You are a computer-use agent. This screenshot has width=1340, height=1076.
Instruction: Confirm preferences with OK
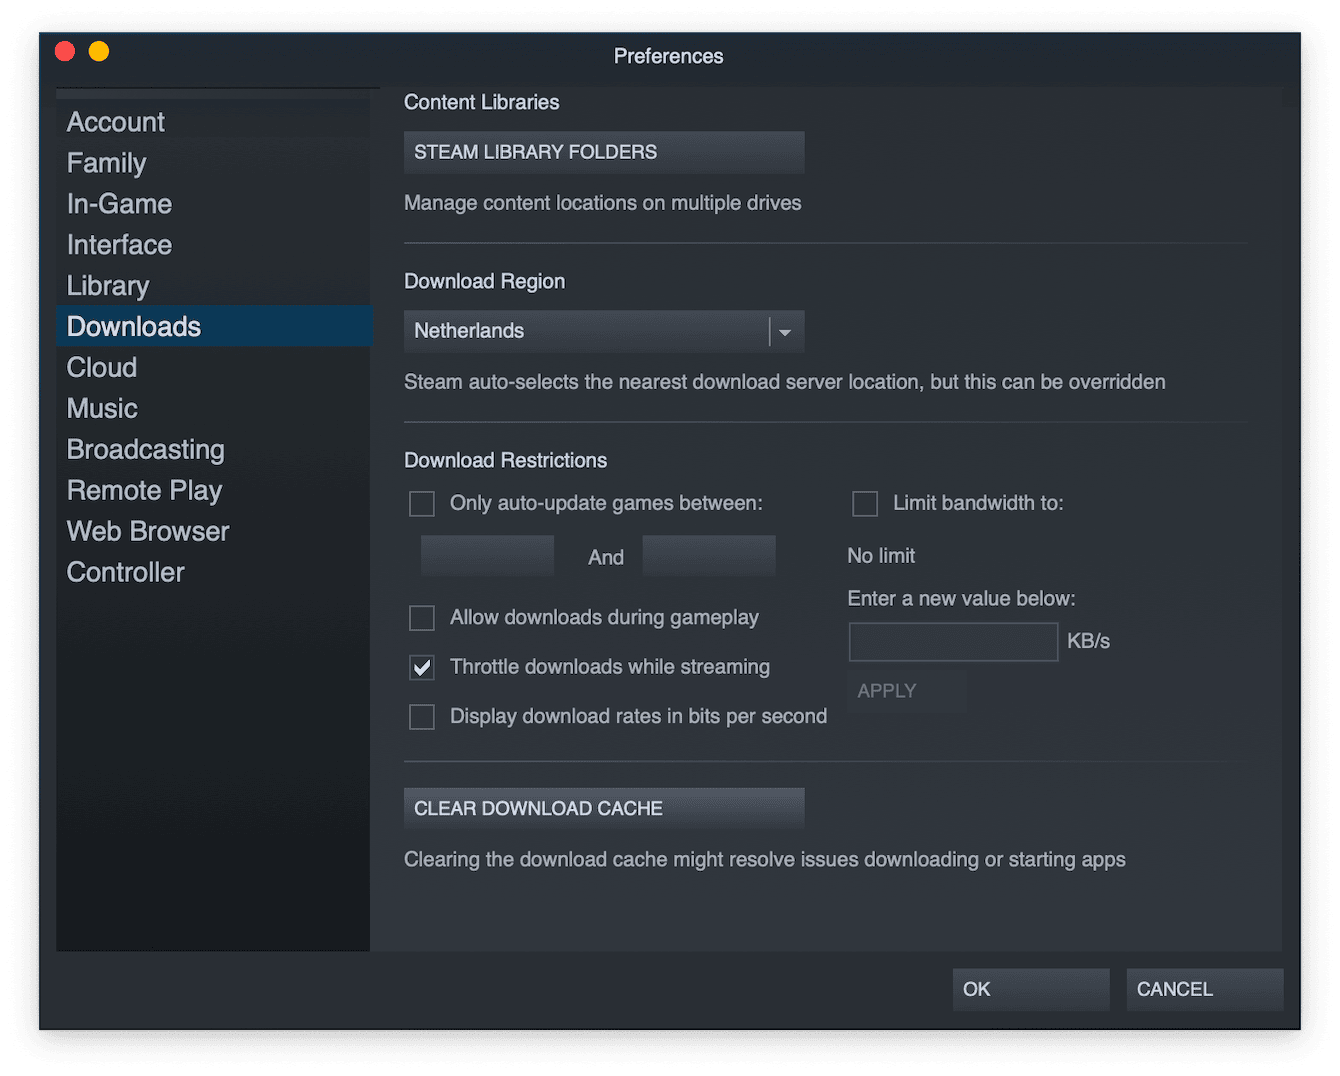1030,989
